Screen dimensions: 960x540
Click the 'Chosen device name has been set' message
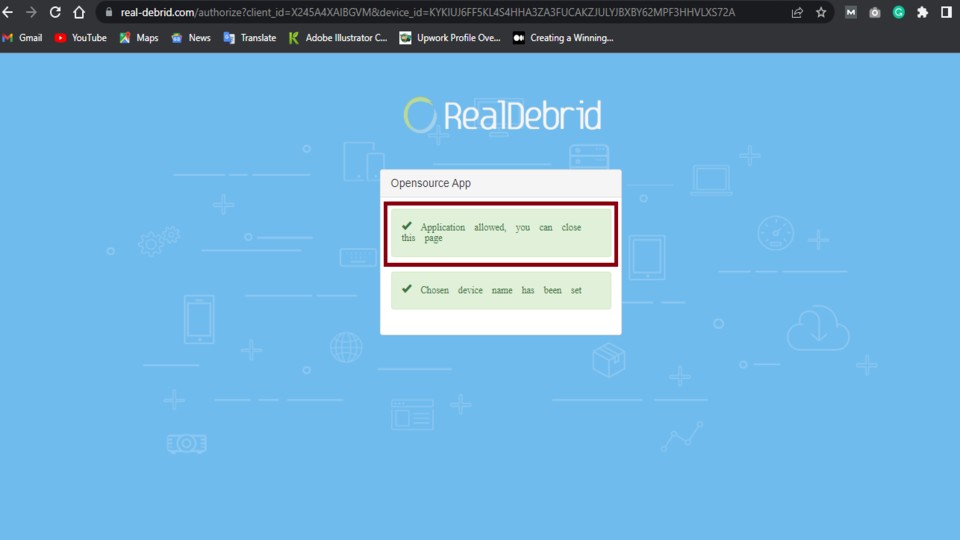(501, 290)
